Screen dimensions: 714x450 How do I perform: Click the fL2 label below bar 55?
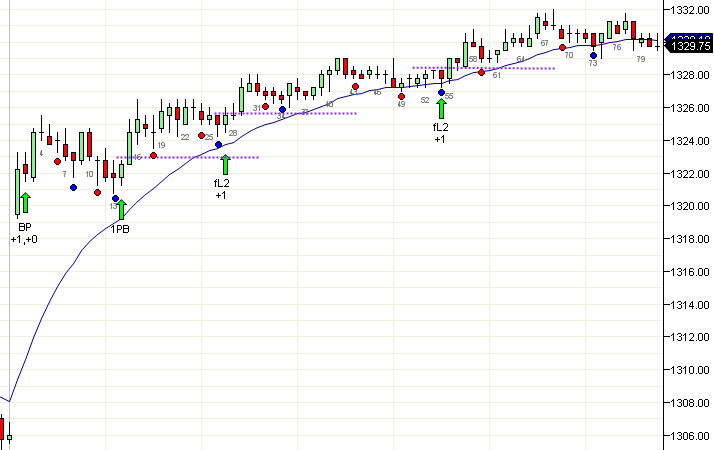click(440, 127)
